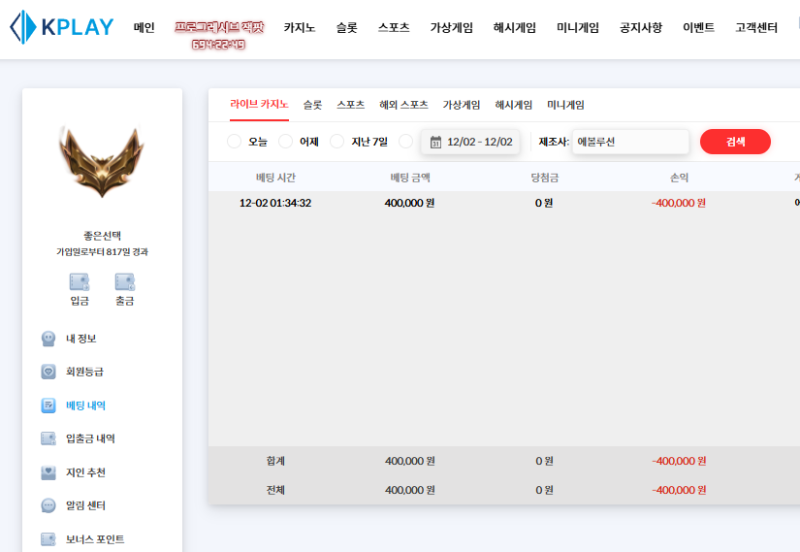Click the jackpot timer 694:22:49
Viewport: 800px width, 552px height.
[x=218, y=45]
